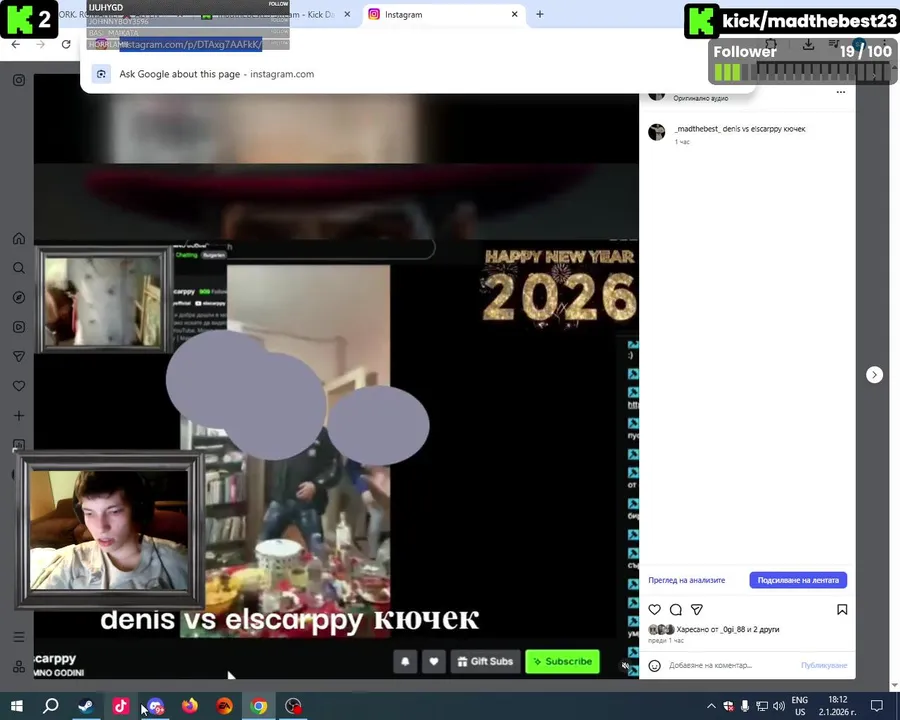The width and height of the screenshot is (900, 720).
Task: Click the Create plus icon
Action: (19, 416)
